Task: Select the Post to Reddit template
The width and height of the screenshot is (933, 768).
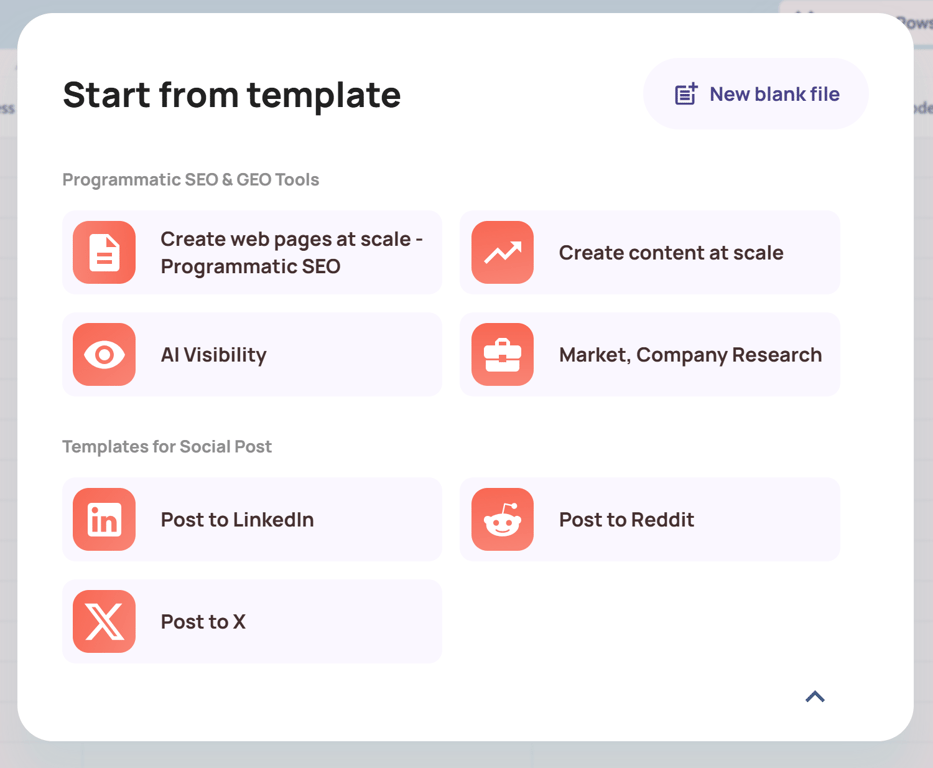Action: pyautogui.click(x=626, y=520)
